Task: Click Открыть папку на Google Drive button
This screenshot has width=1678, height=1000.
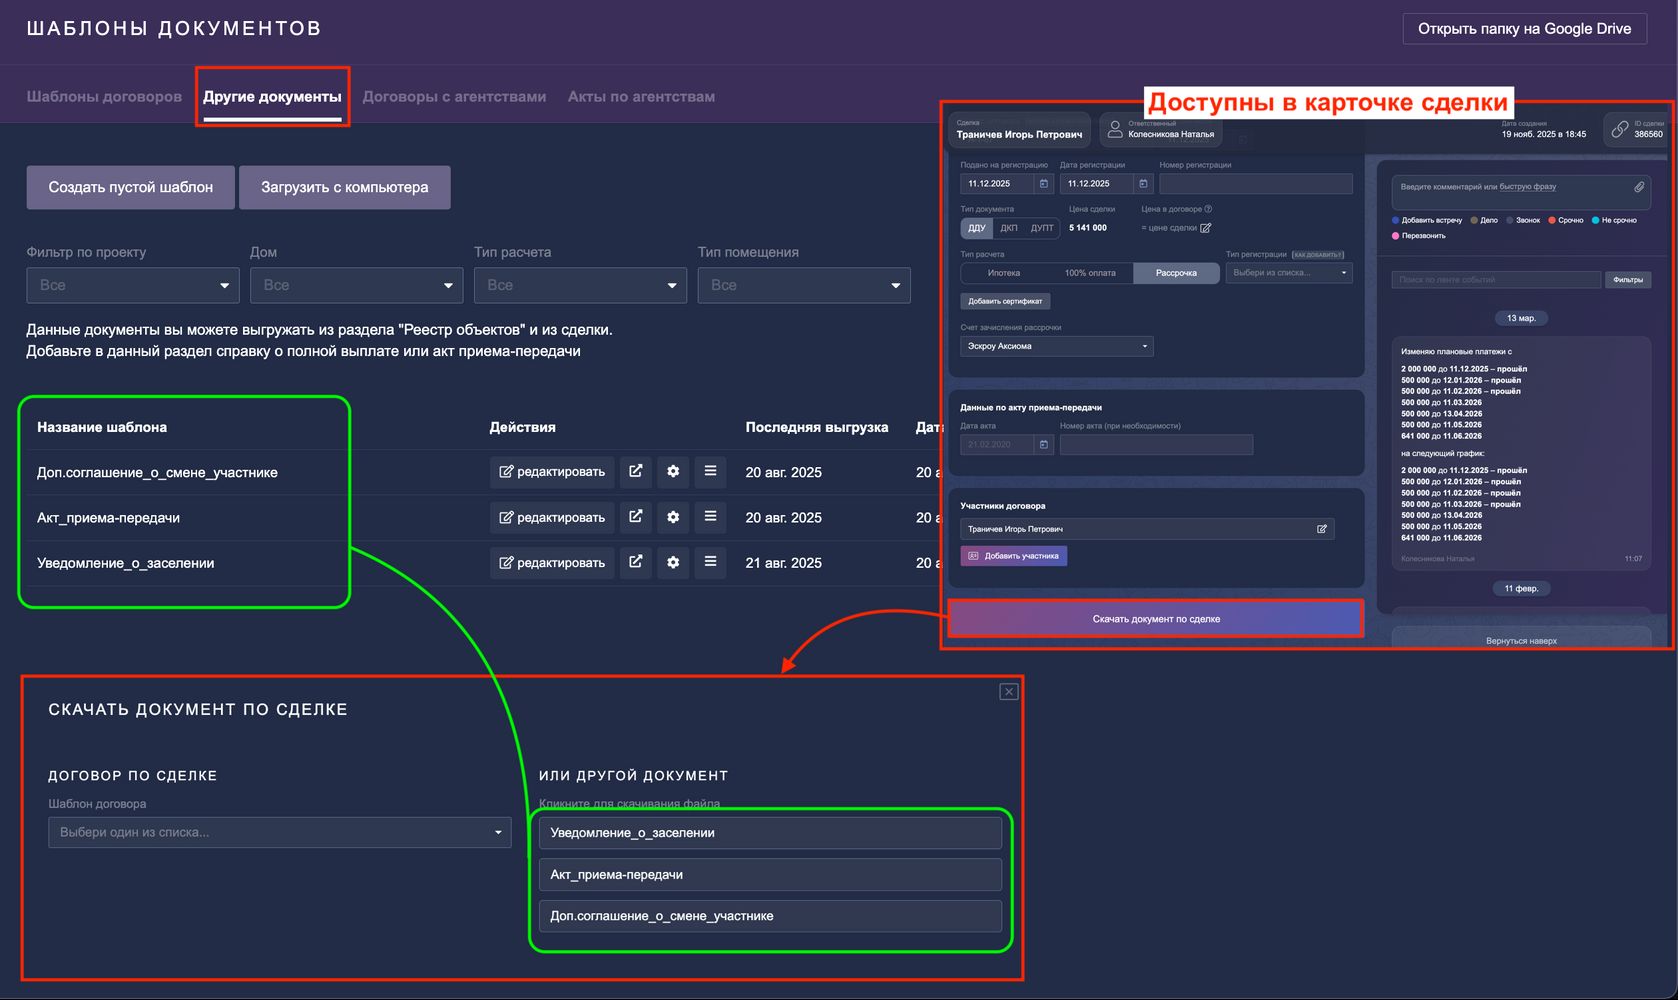Action: (x=1524, y=28)
